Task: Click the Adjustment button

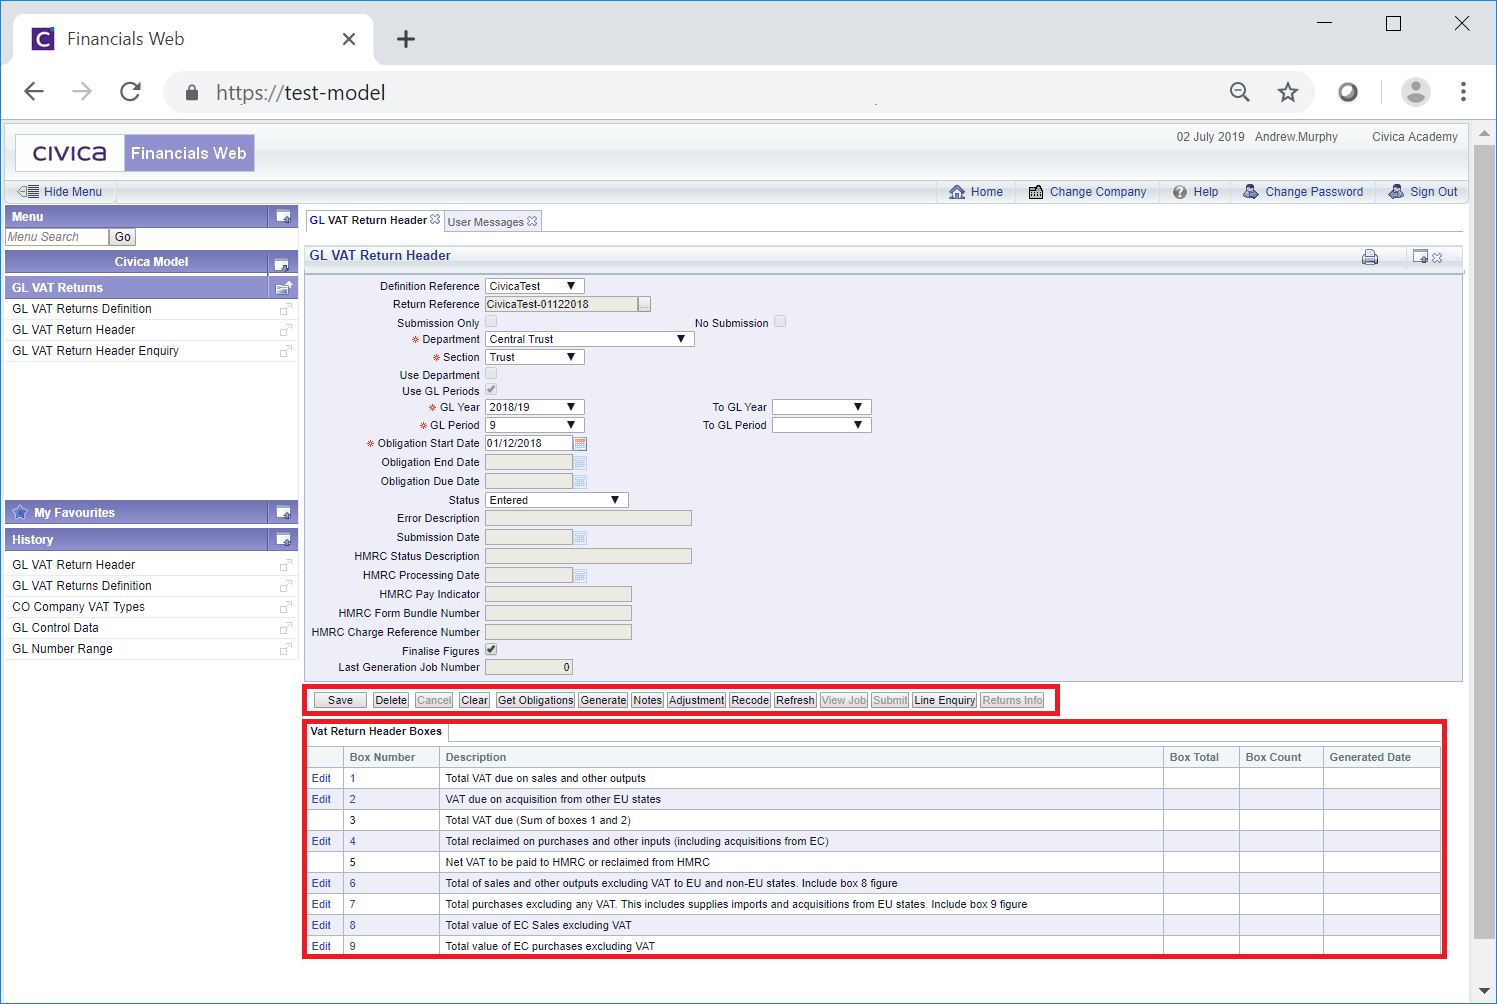Action: coord(697,700)
